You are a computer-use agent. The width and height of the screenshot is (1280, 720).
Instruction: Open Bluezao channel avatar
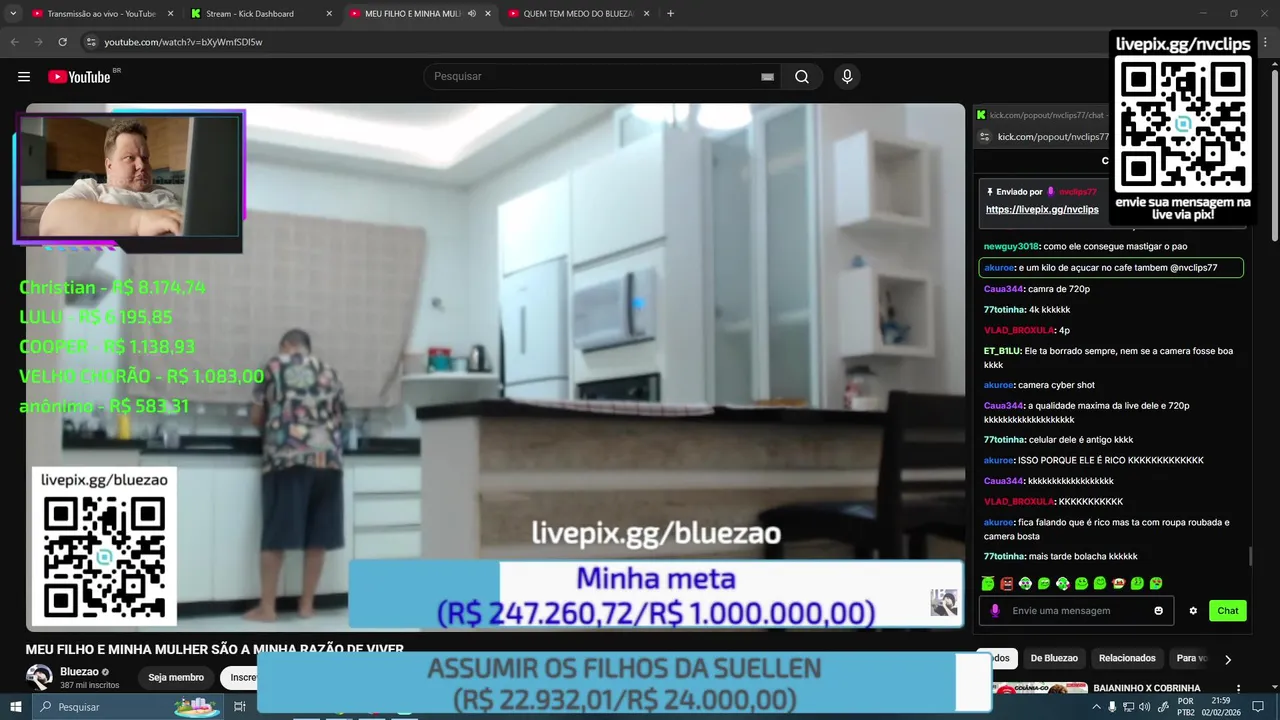pos(39,677)
